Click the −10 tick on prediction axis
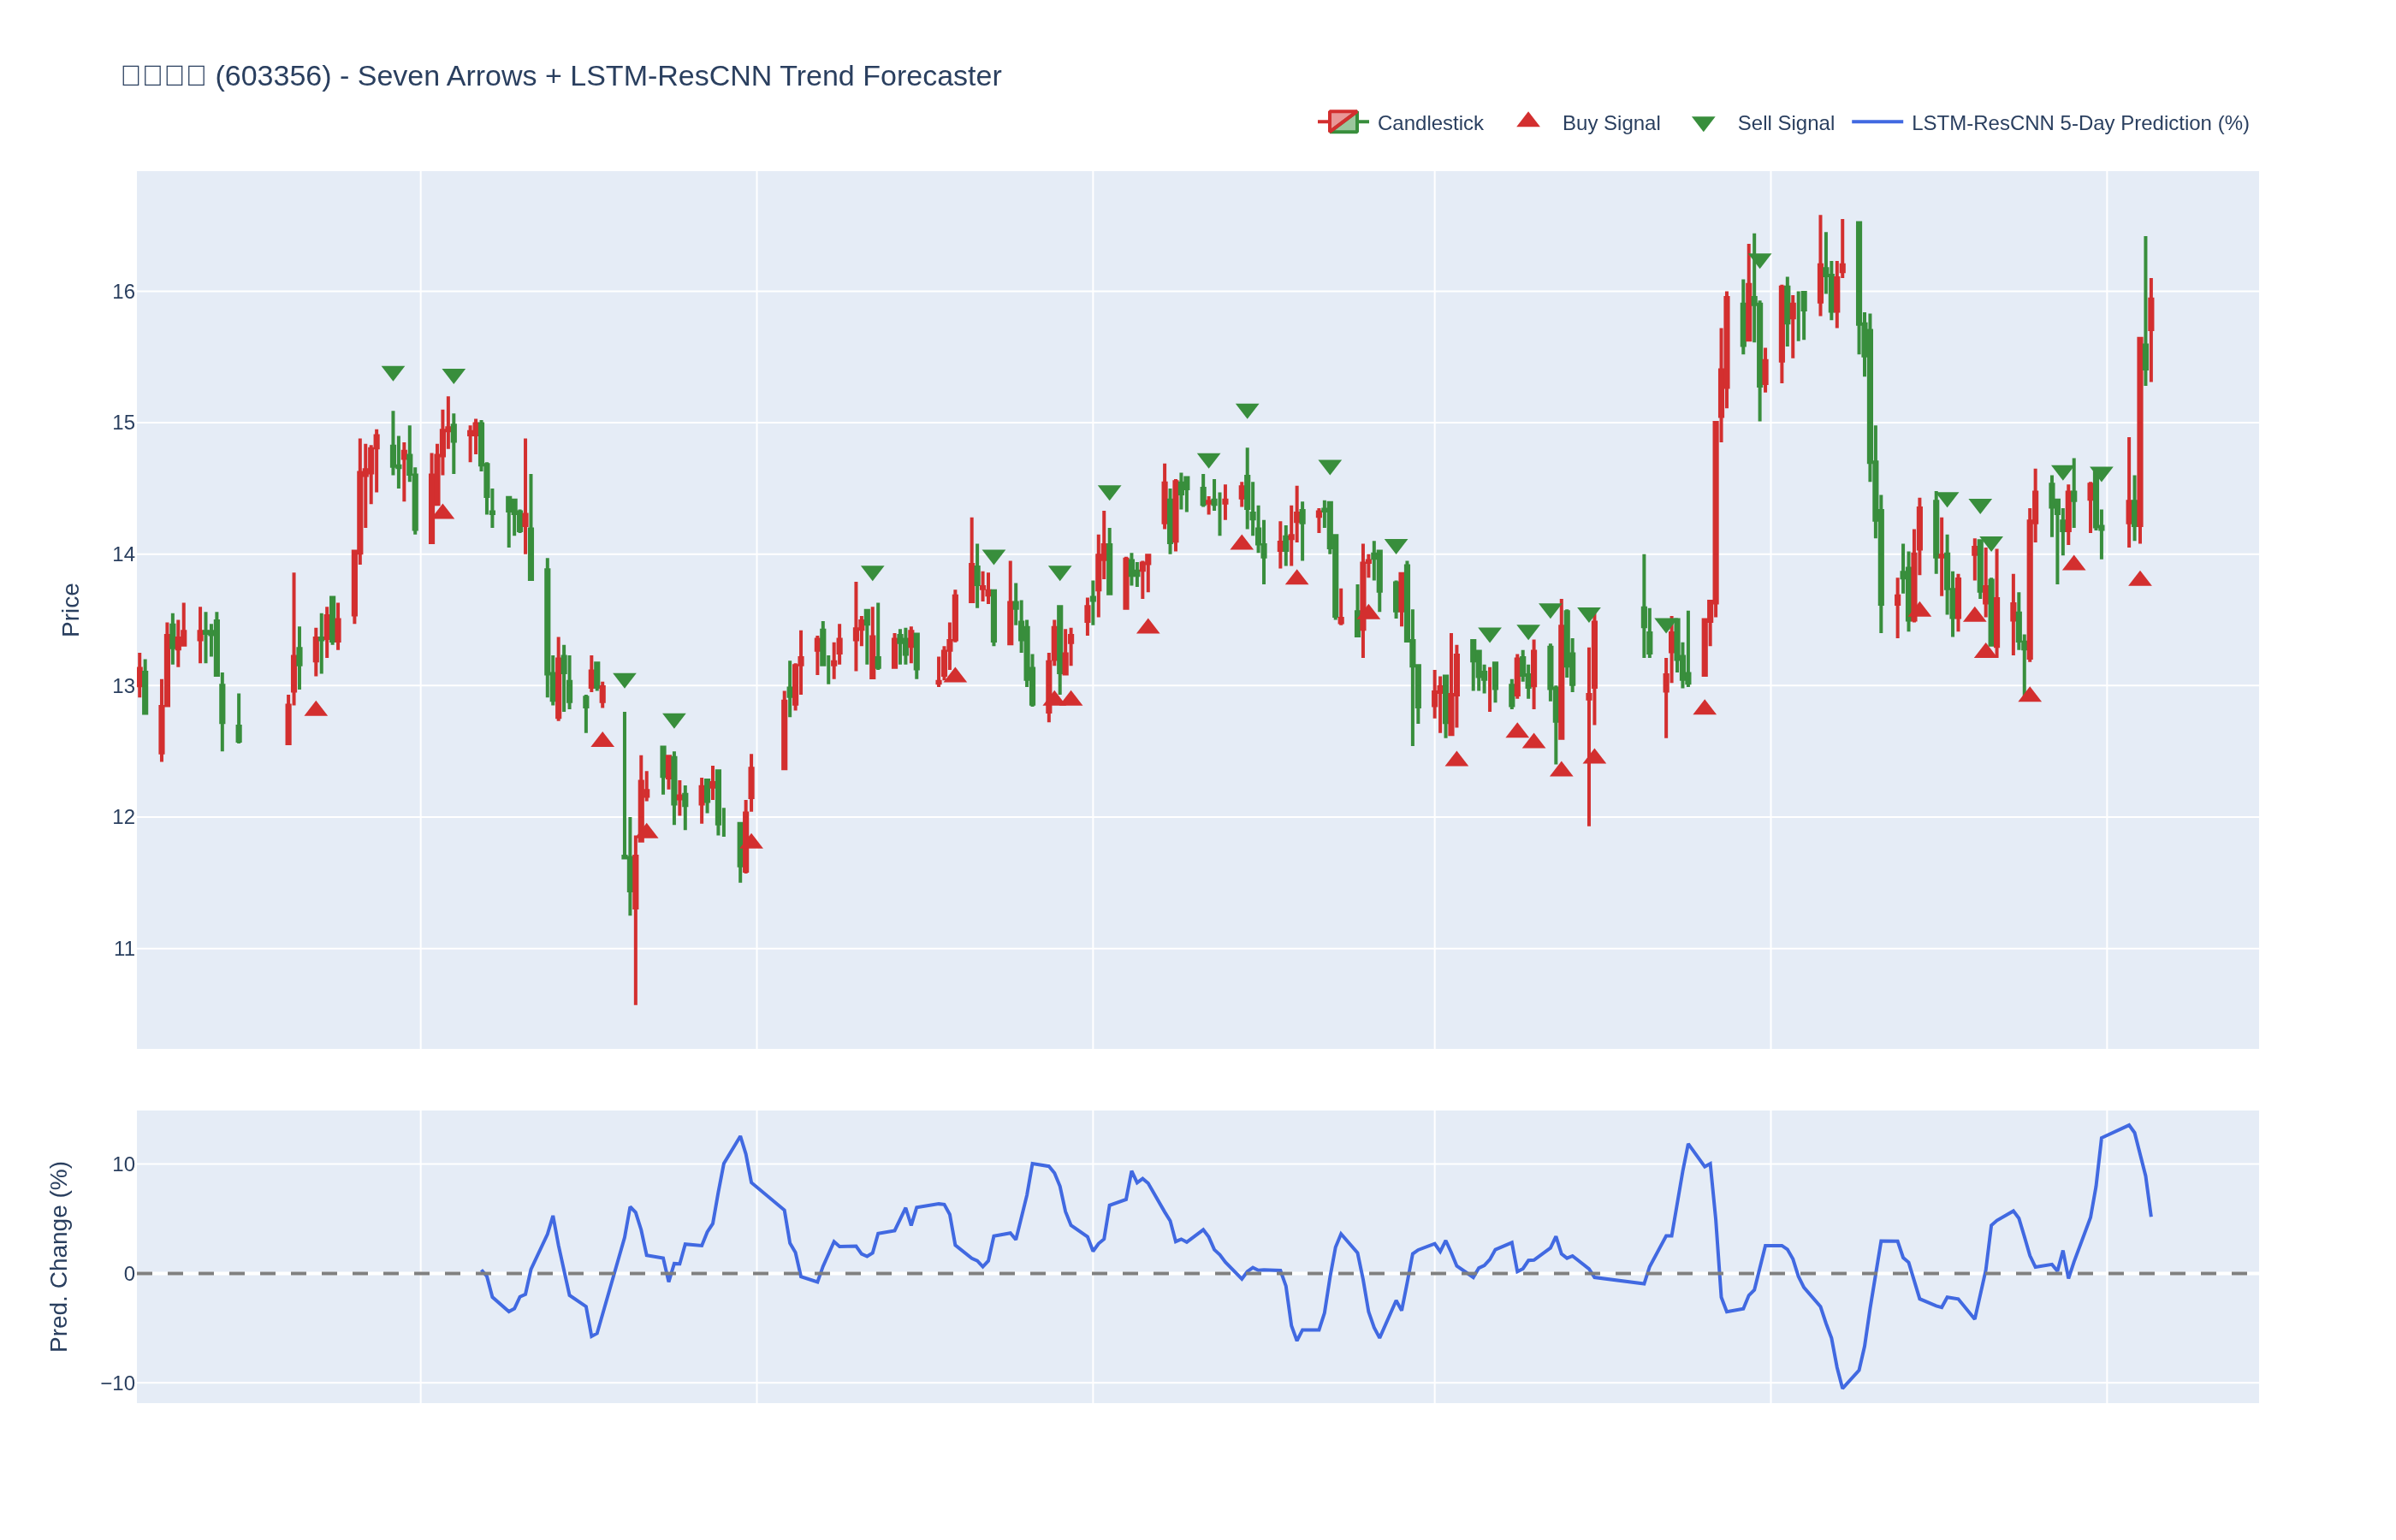Screen dimensions: 2396x1540 coord(118,1383)
